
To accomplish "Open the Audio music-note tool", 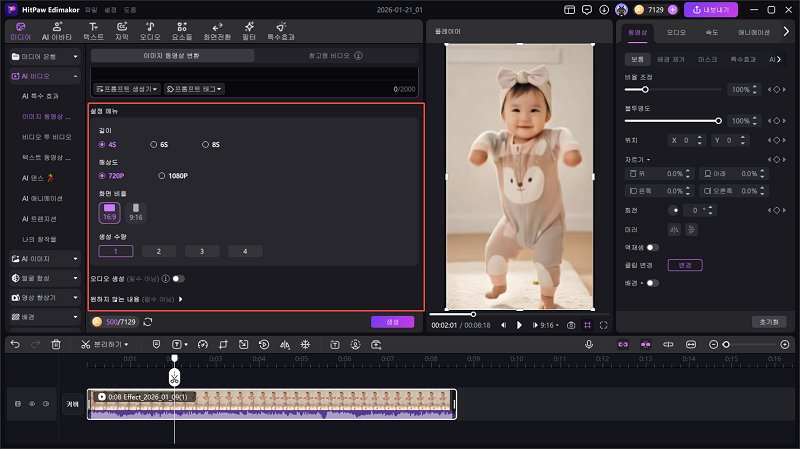I will click(150, 31).
